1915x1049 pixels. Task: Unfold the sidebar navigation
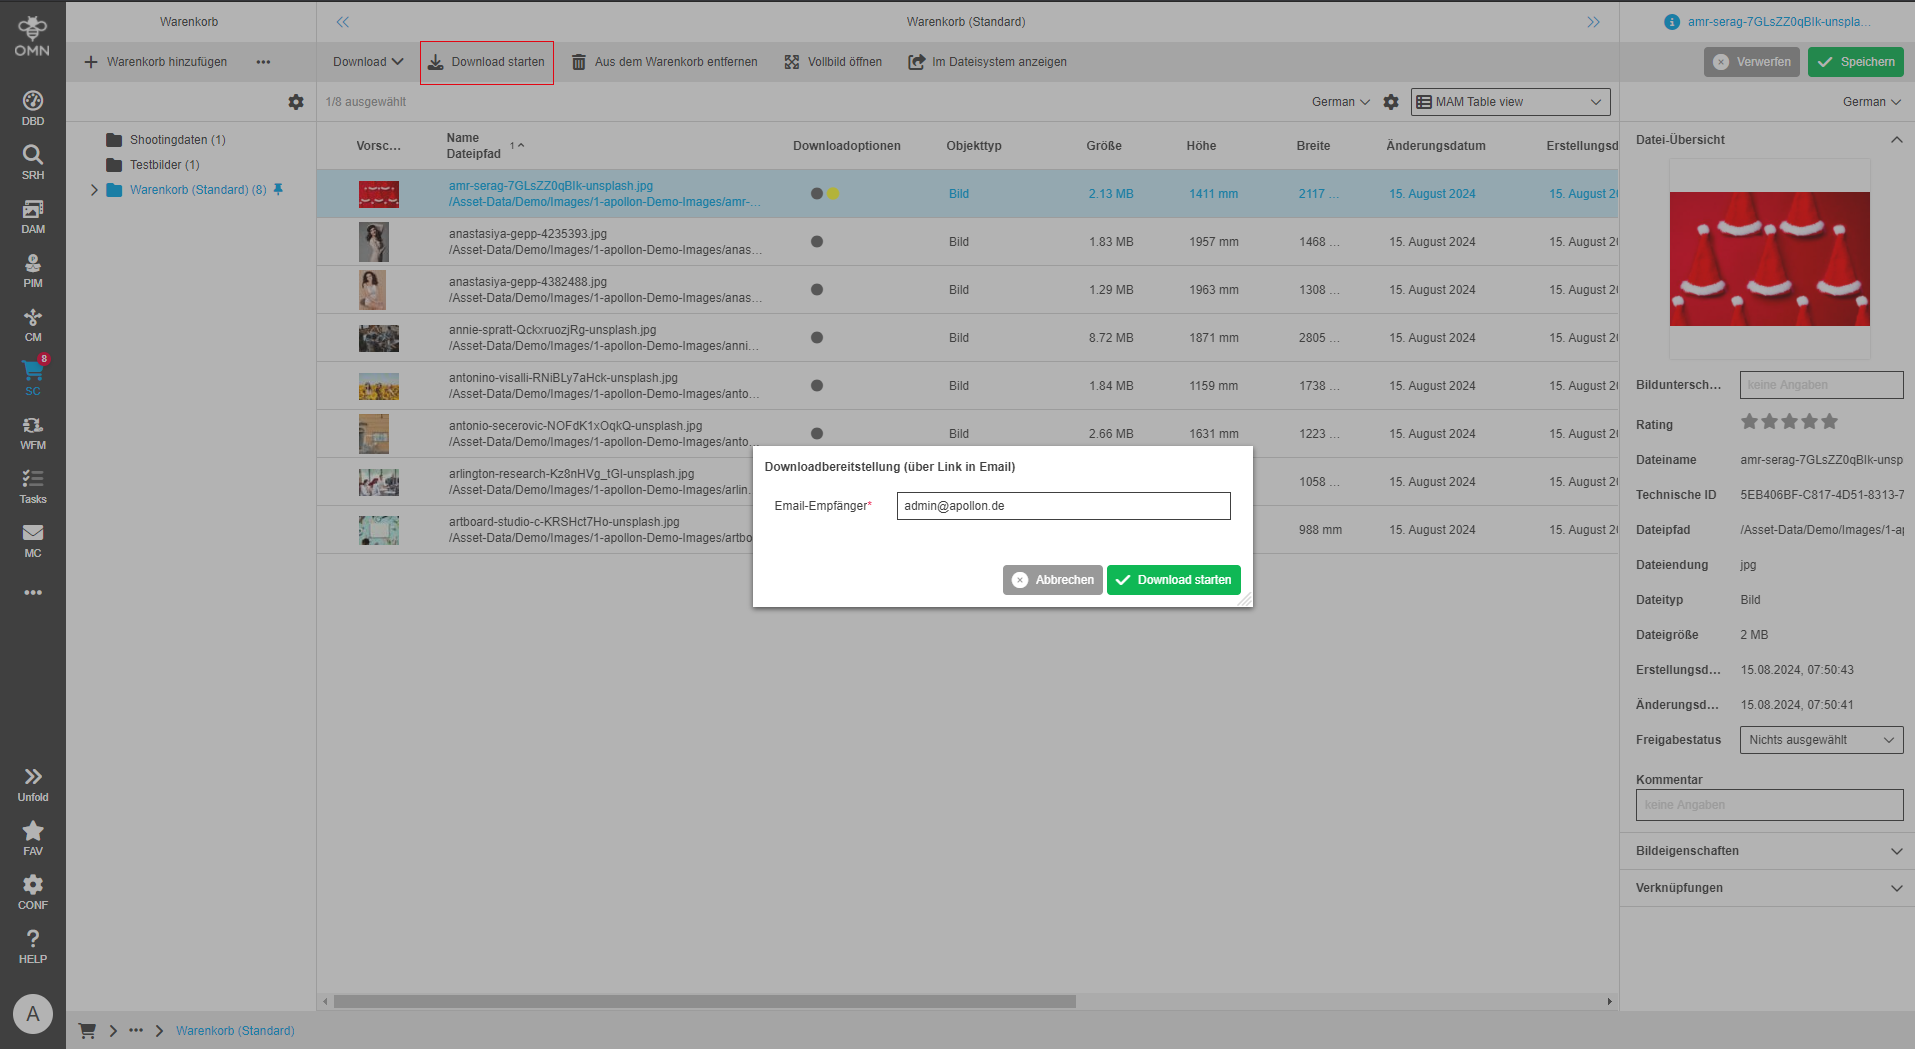[x=33, y=783]
